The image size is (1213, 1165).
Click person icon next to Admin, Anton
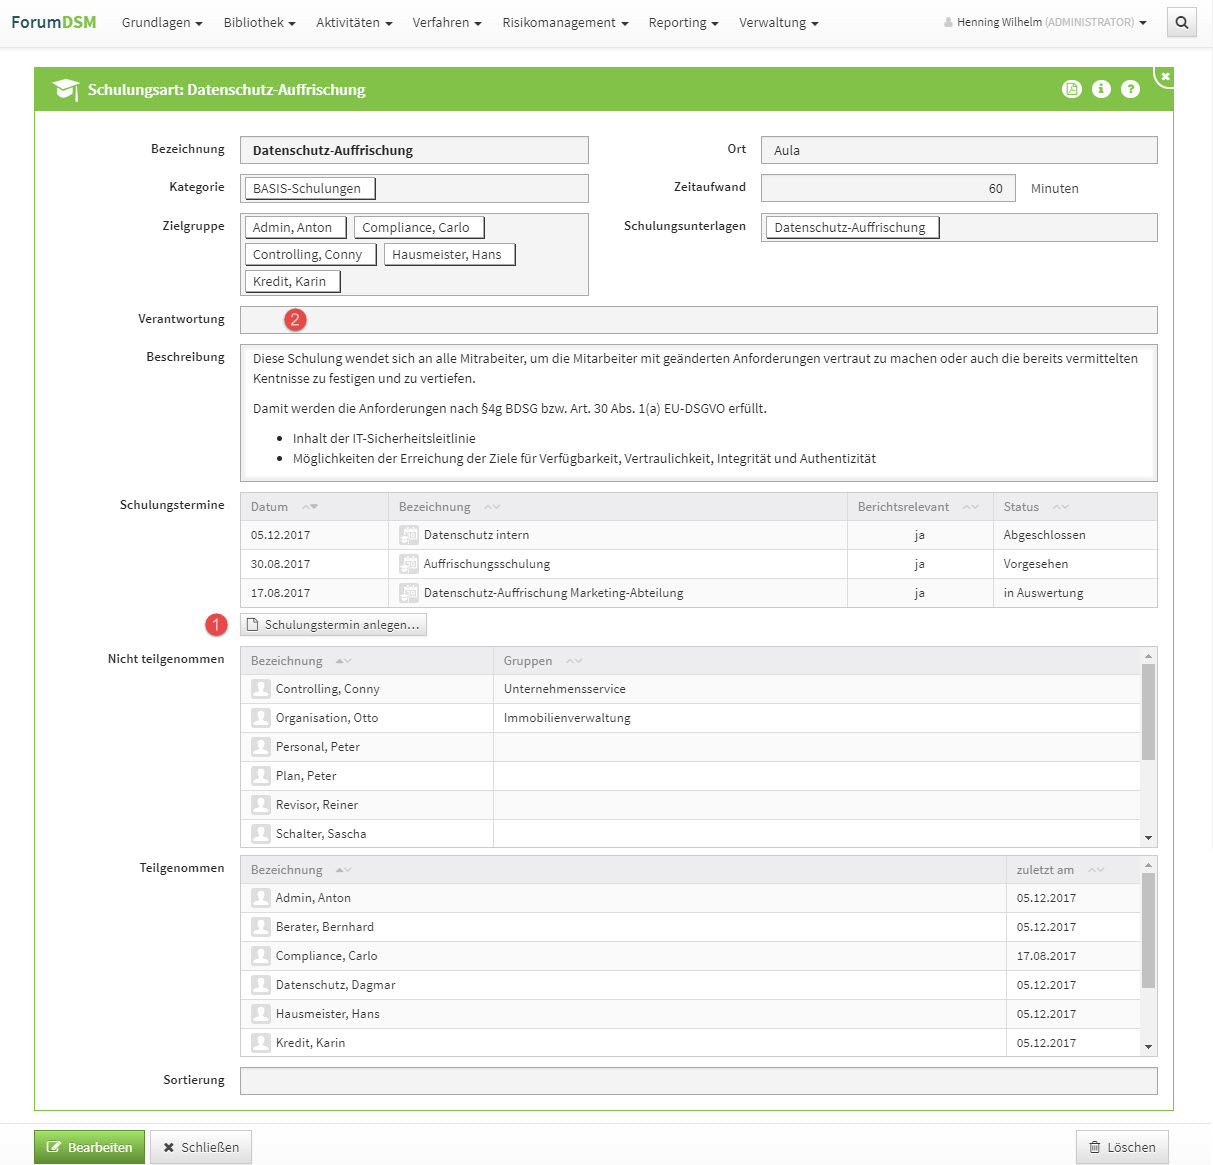tap(261, 898)
